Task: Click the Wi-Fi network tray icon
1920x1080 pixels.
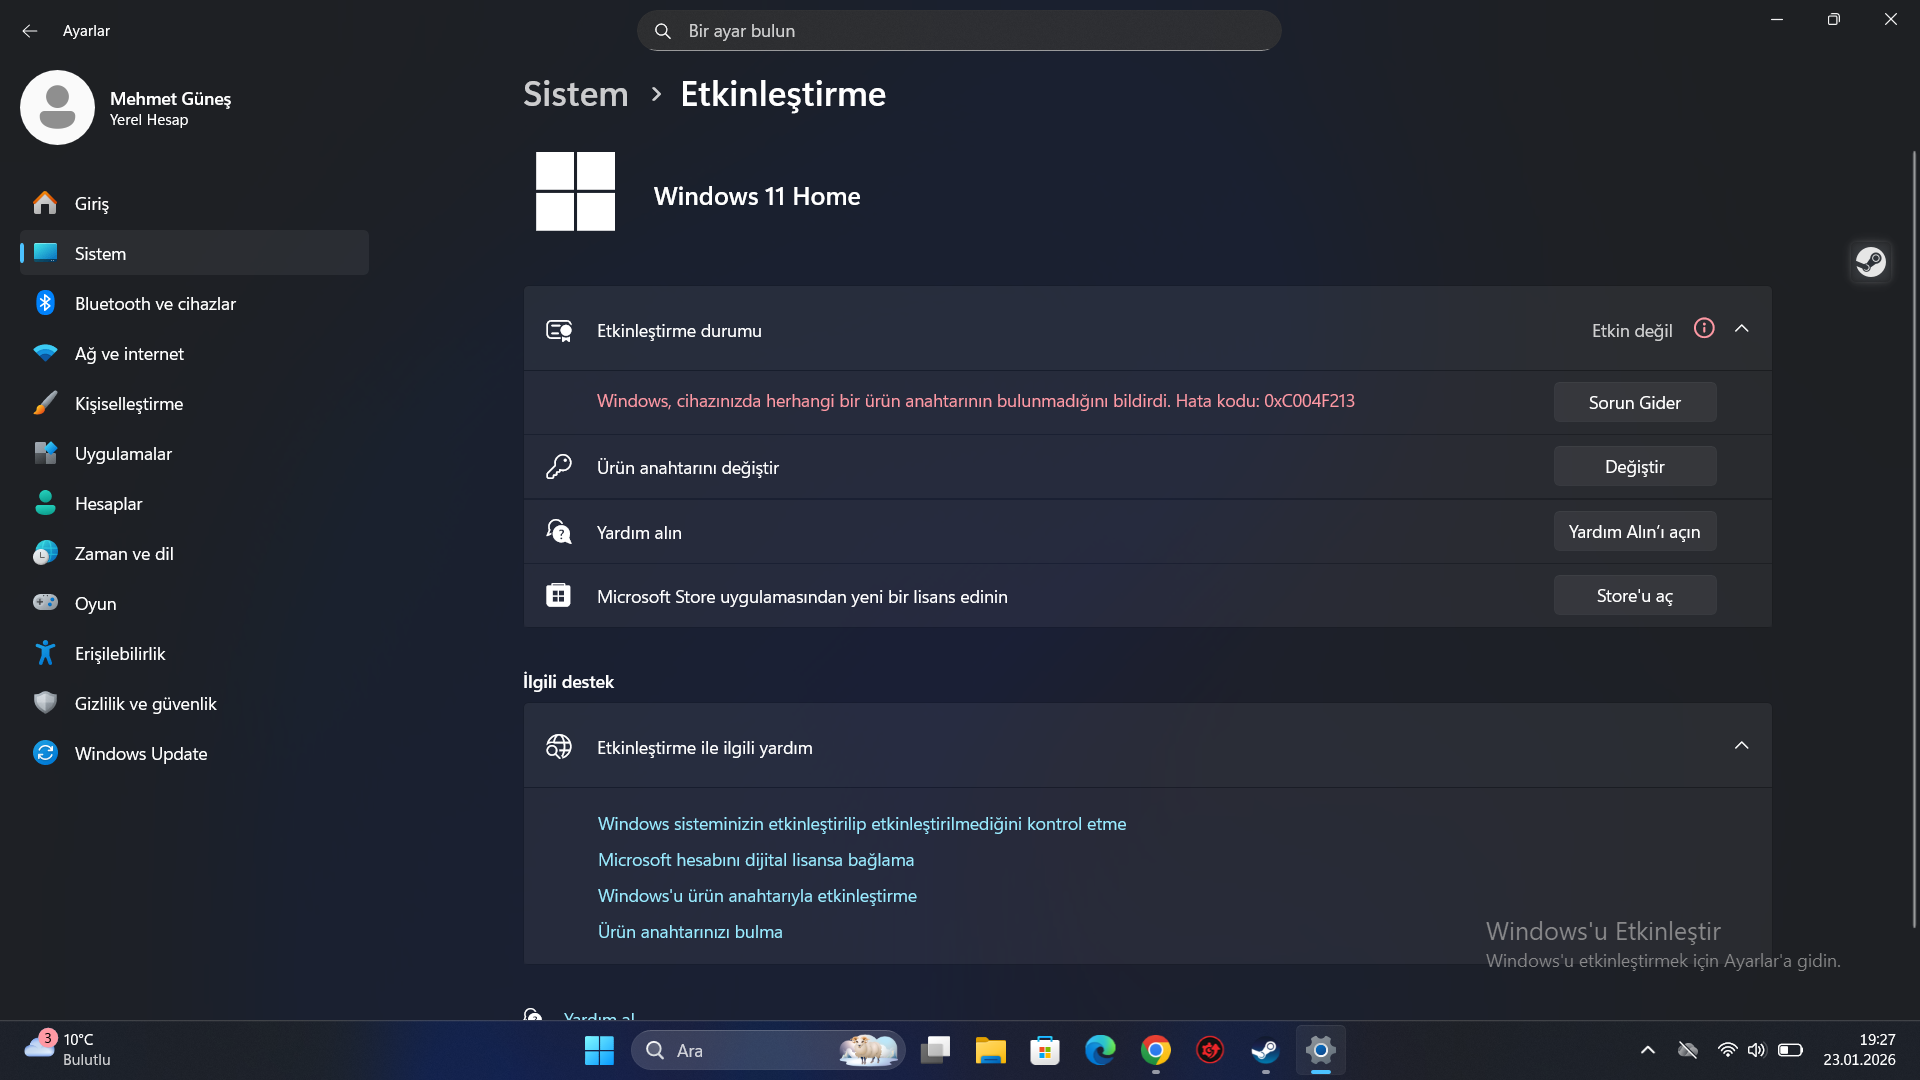Action: pyautogui.click(x=1727, y=1050)
